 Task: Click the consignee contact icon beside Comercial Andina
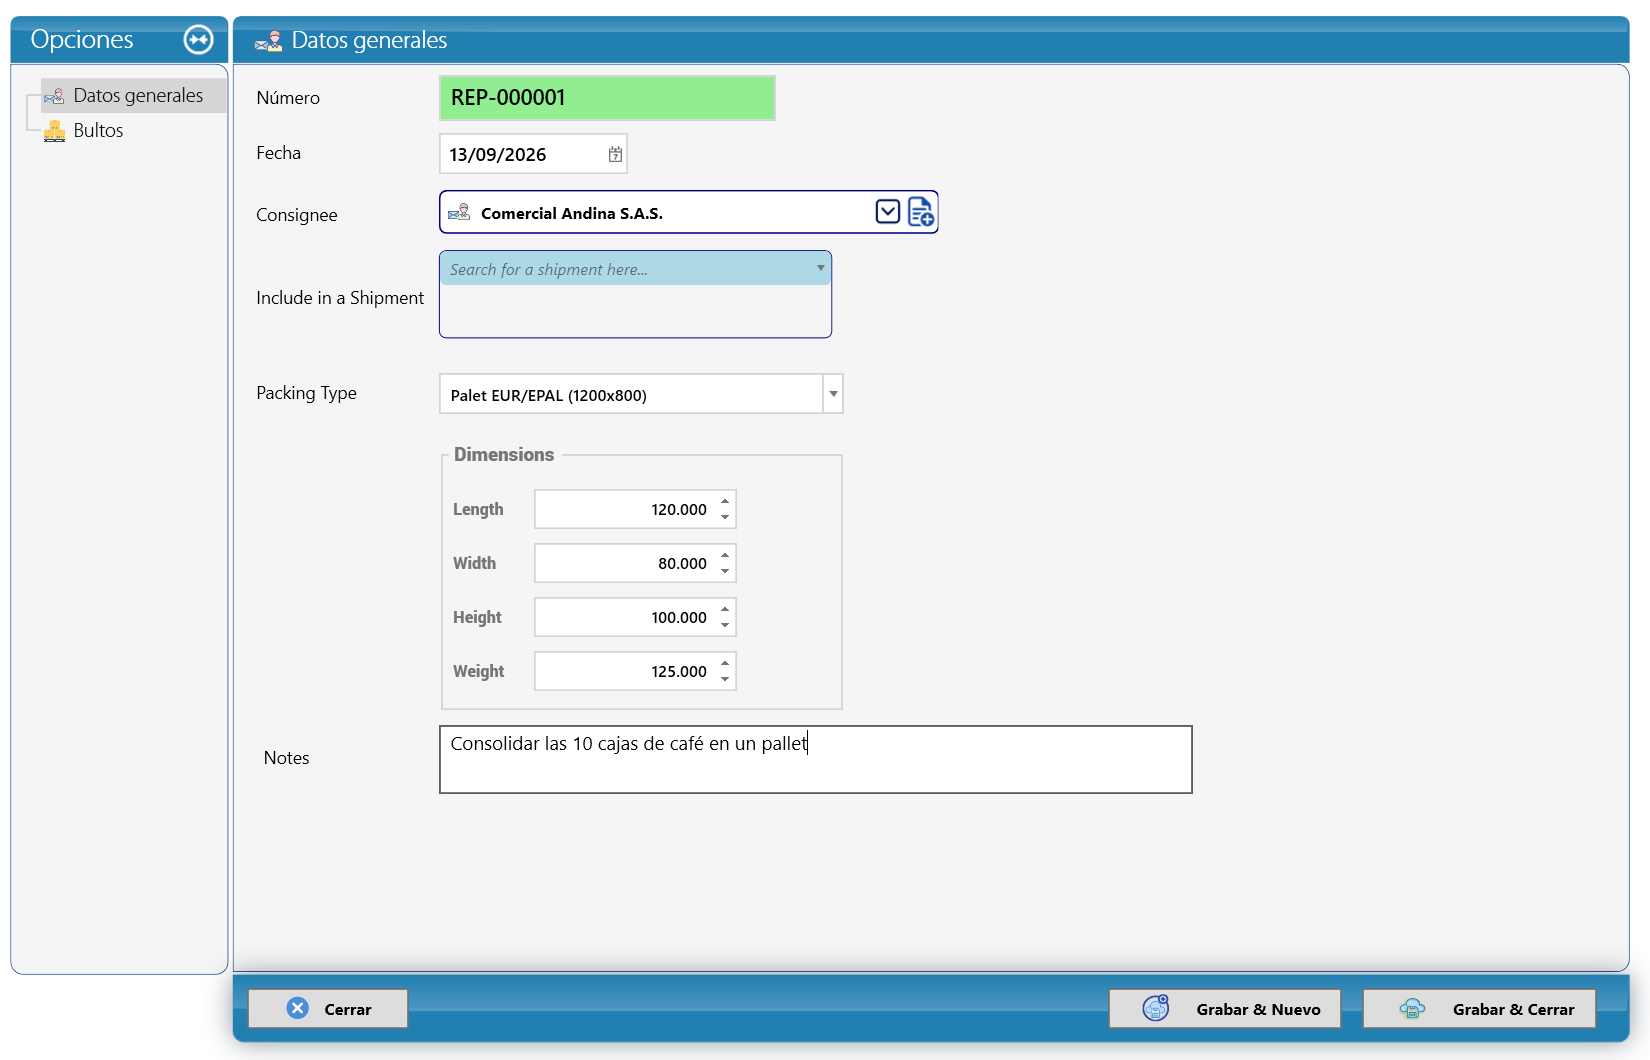pos(460,213)
